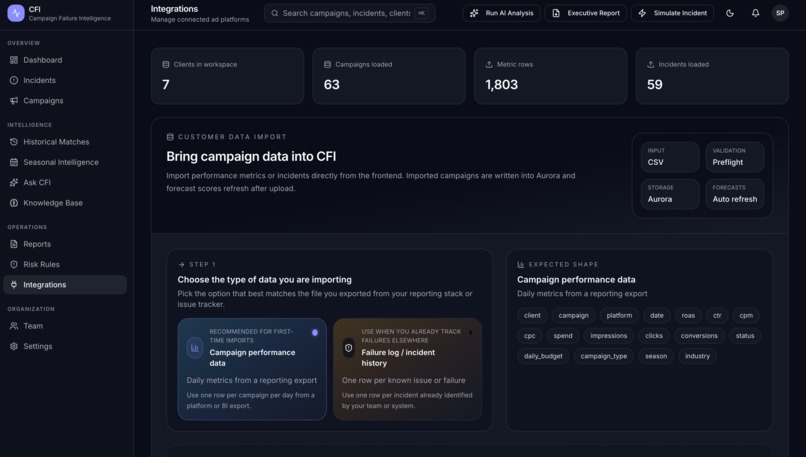Click the Failure log / incident history card
This screenshot has width=806, height=457.
[x=407, y=369]
